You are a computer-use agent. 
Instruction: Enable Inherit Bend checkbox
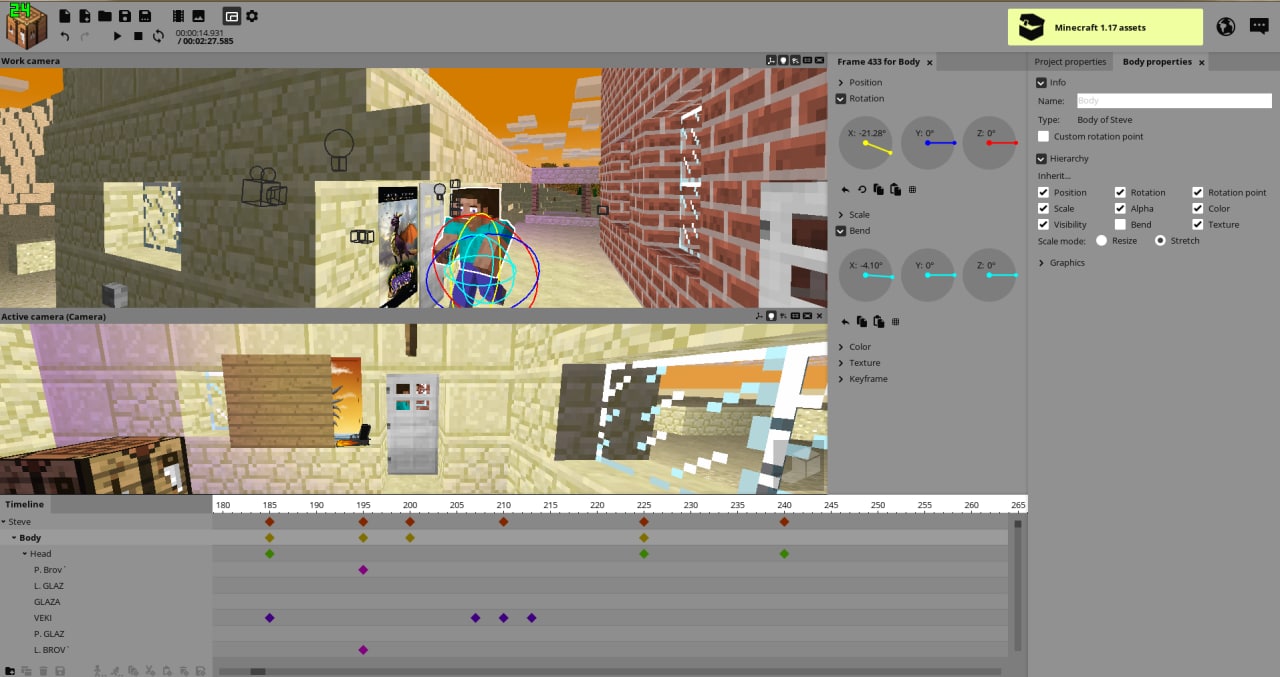[x=1120, y=224]
